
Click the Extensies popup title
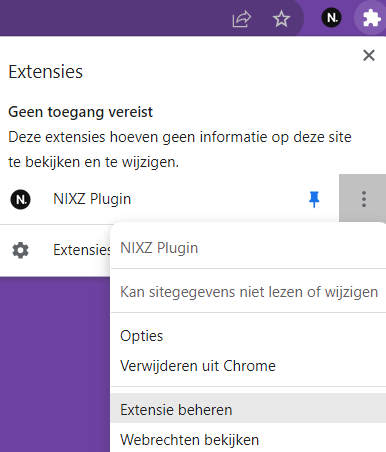tap(45, 72)
